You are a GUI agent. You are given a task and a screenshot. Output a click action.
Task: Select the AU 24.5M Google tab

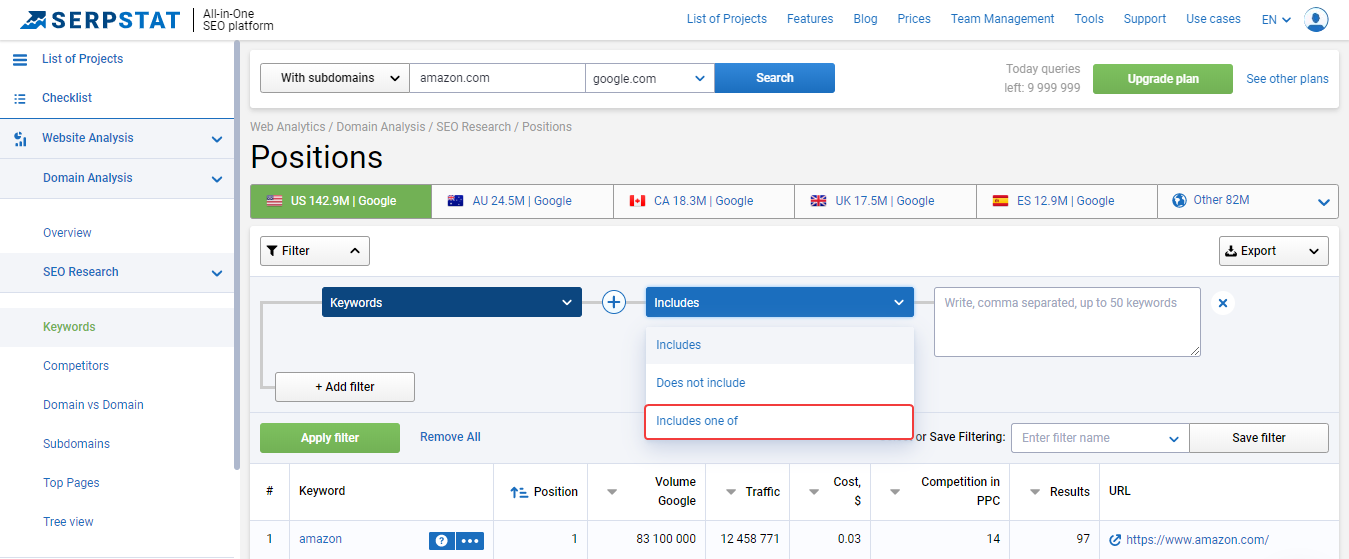[523, 201]
